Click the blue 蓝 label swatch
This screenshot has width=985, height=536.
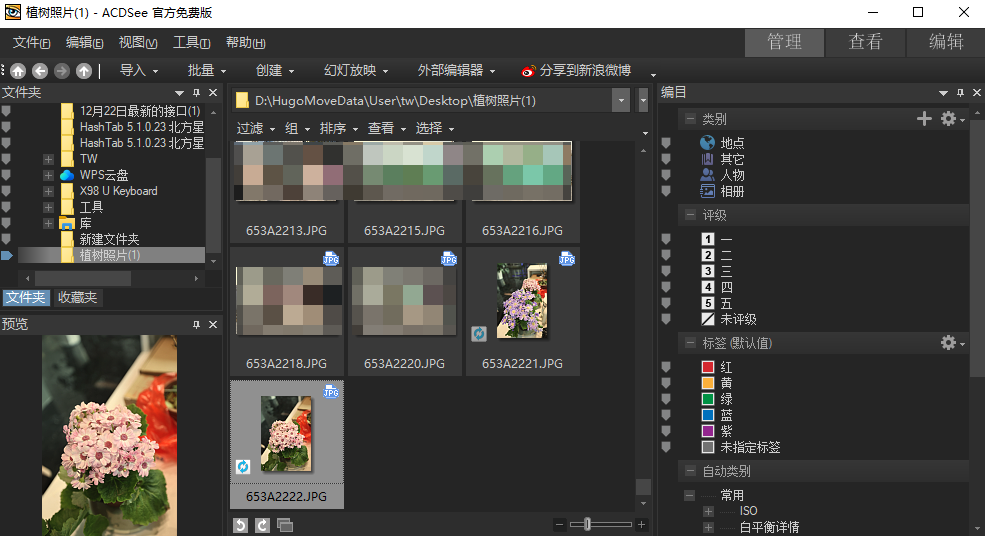[x=708, y=415]
